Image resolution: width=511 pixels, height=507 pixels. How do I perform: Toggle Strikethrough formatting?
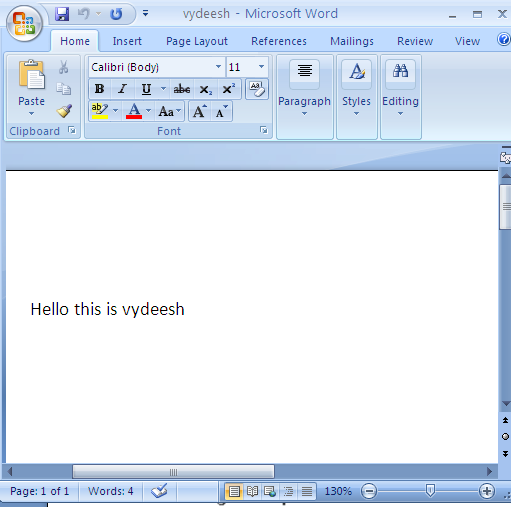pos(182,89)
